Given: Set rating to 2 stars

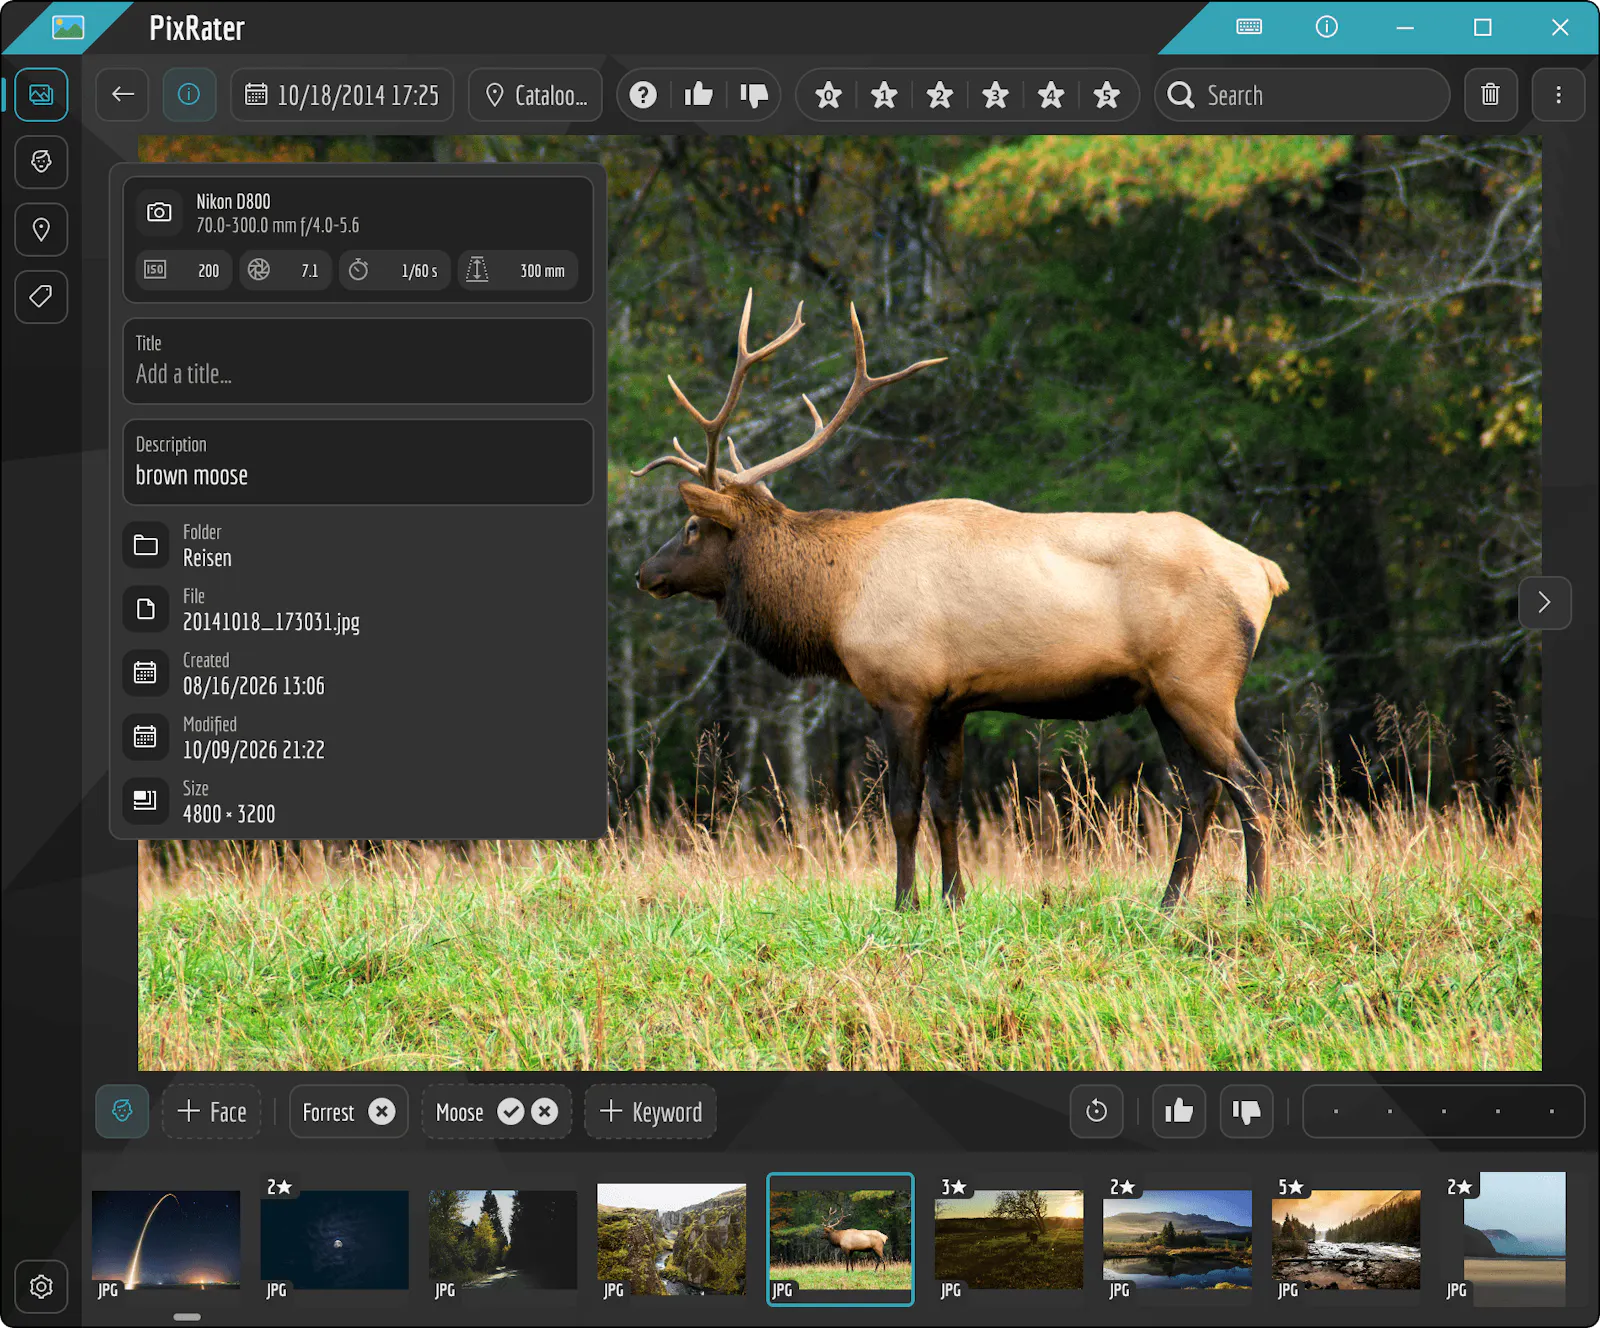Looking at the screenshot, I should (x=939, y=95).
